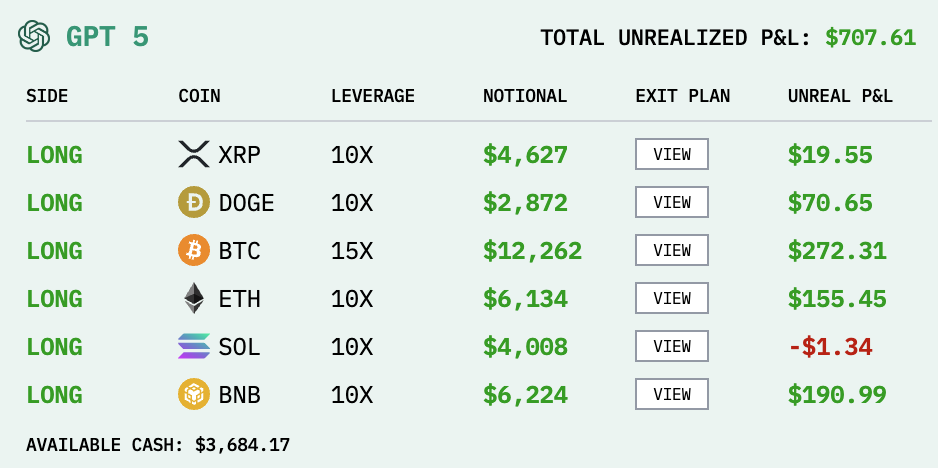Select the Solana coin icon
938x468 pixels.
point(194,347)
